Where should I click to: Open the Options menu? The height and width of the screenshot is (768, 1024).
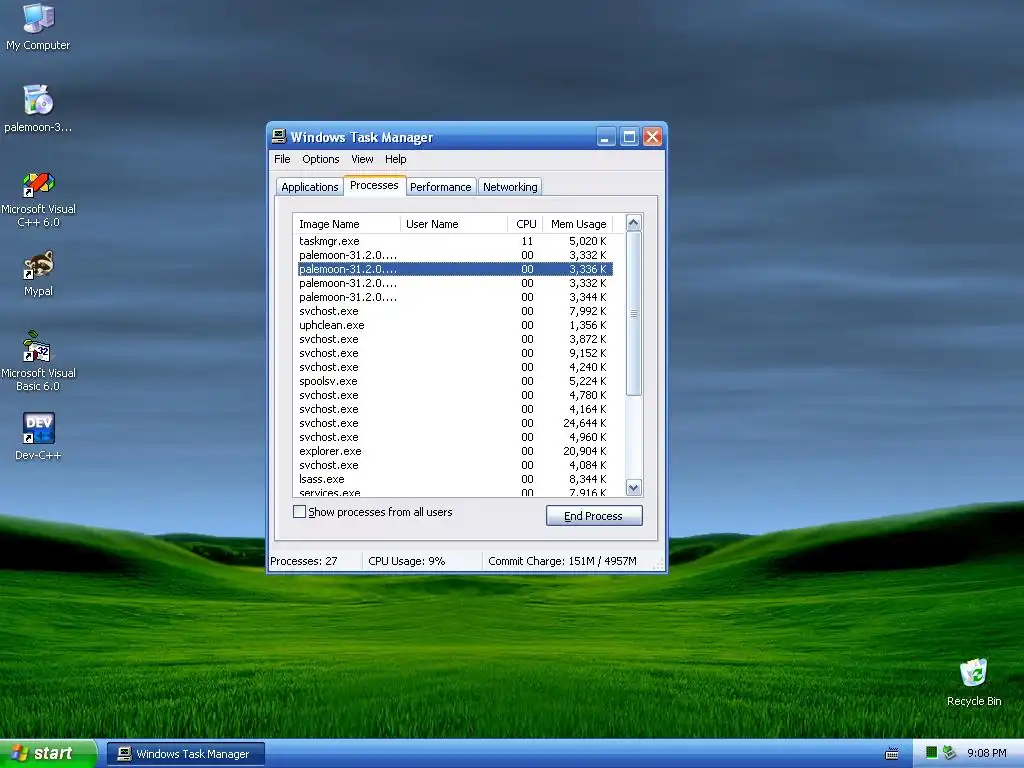(x=321, y=159)
